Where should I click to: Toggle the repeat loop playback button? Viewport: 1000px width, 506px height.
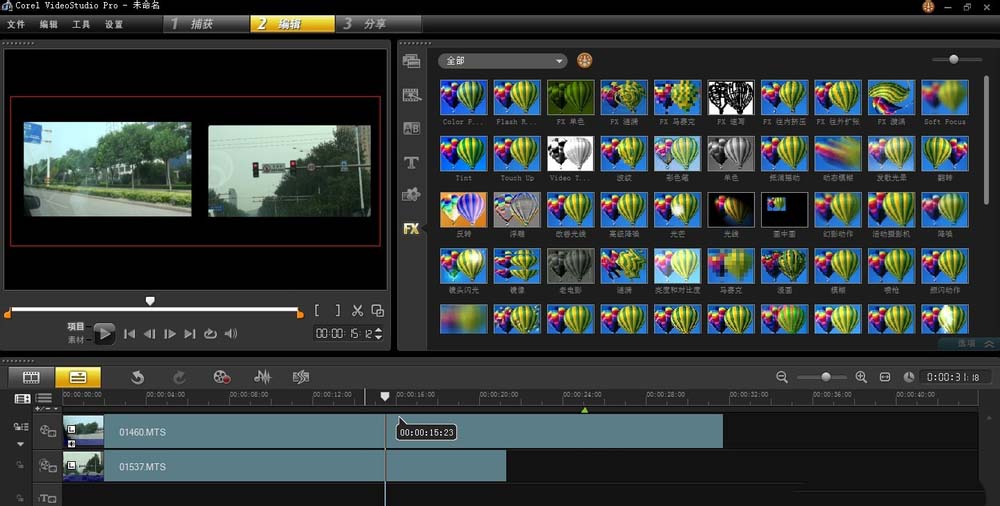210,334
